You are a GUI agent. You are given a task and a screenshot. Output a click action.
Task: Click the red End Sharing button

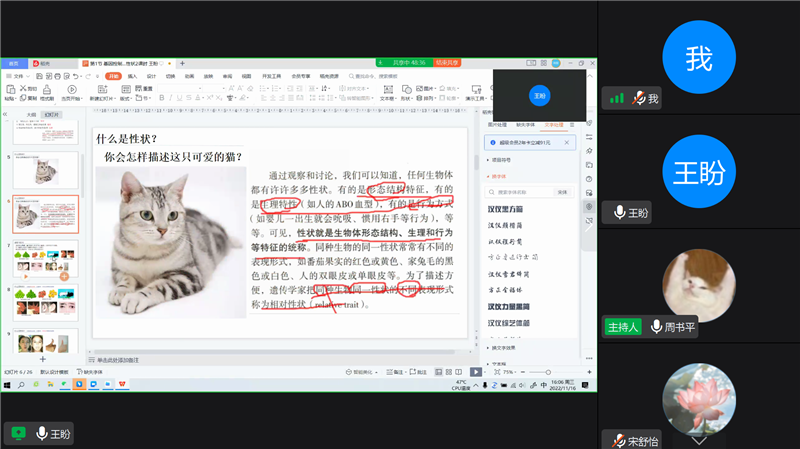[446, 63]
